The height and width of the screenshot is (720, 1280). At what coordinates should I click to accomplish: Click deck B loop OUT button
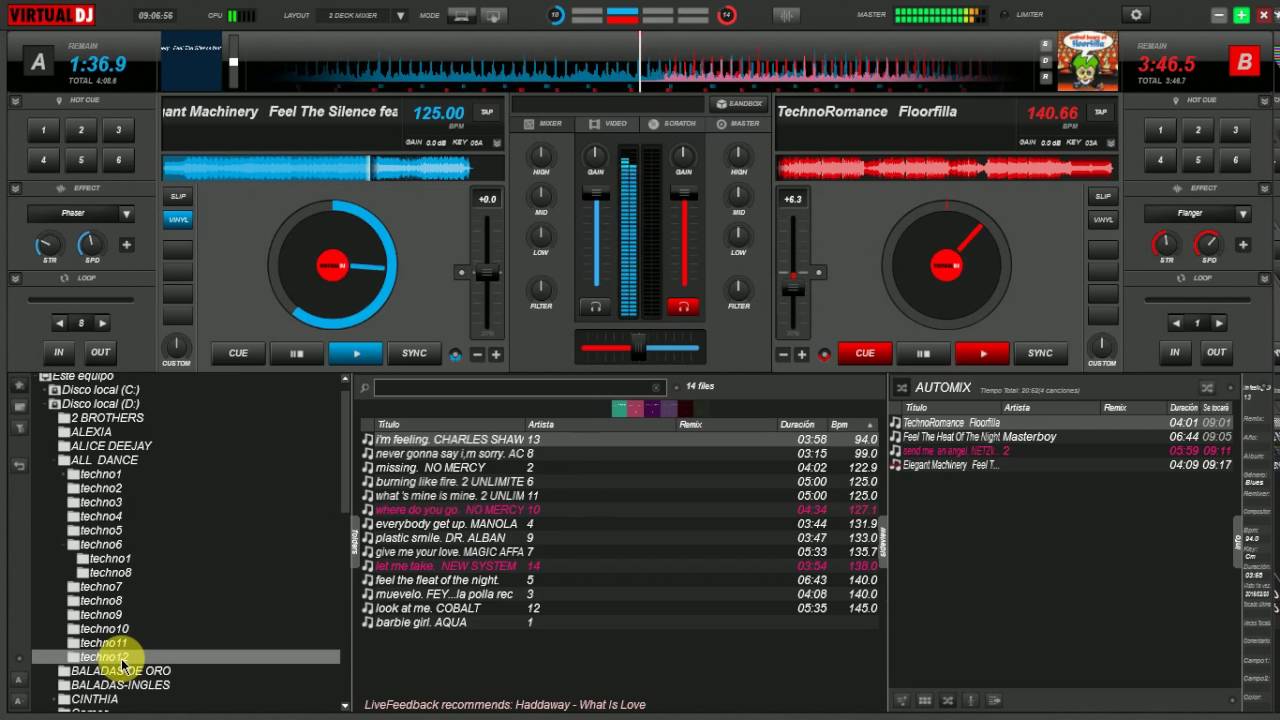pyautogui.click(x=1216, y=352)
